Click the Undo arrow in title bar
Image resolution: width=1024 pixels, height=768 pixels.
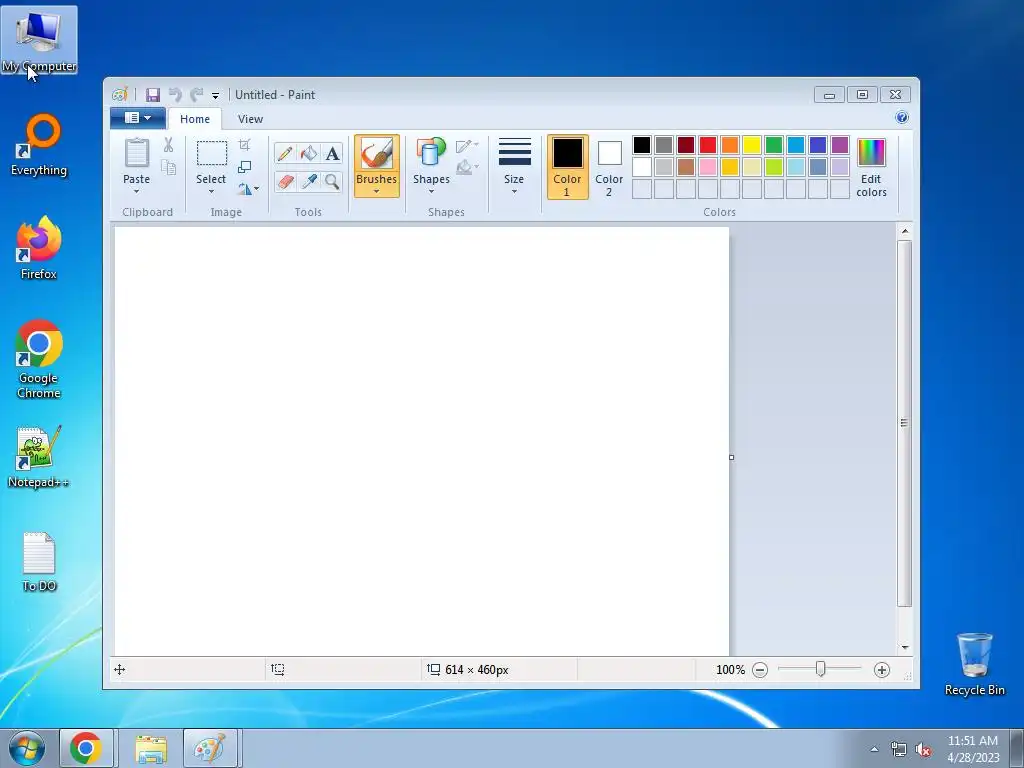click(175, 95)
